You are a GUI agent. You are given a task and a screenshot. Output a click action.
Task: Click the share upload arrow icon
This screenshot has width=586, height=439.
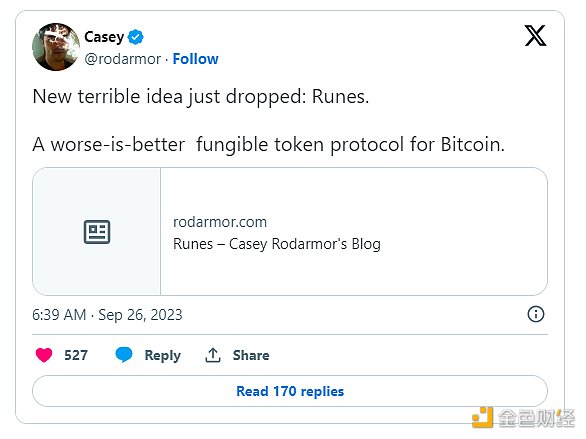click(213, 355)
